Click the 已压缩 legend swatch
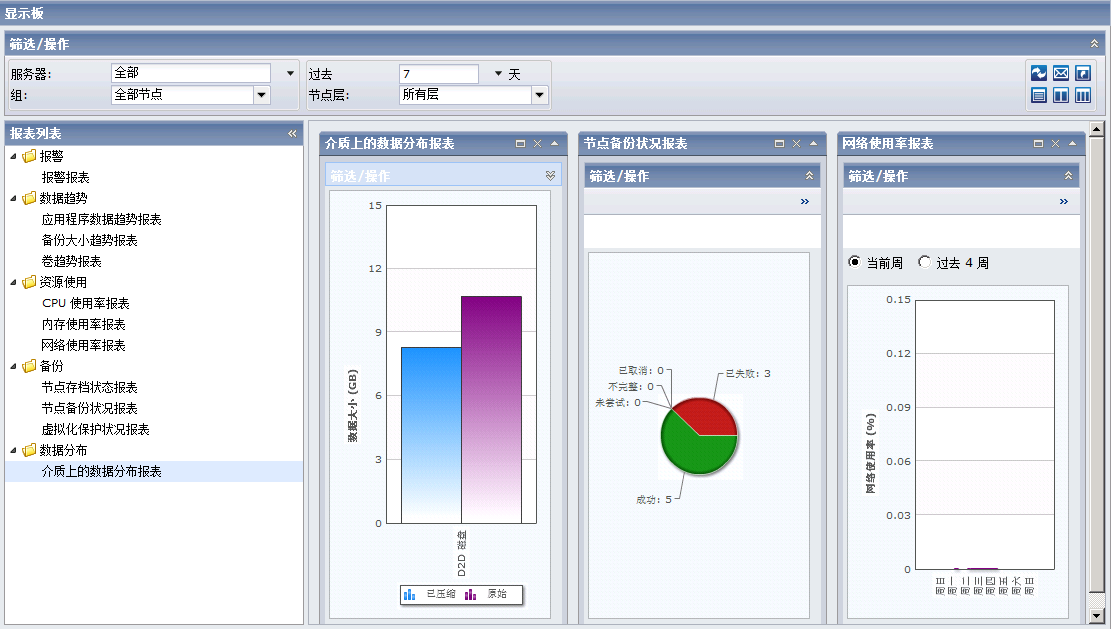Screen dimensions: 1111x629 410,594
